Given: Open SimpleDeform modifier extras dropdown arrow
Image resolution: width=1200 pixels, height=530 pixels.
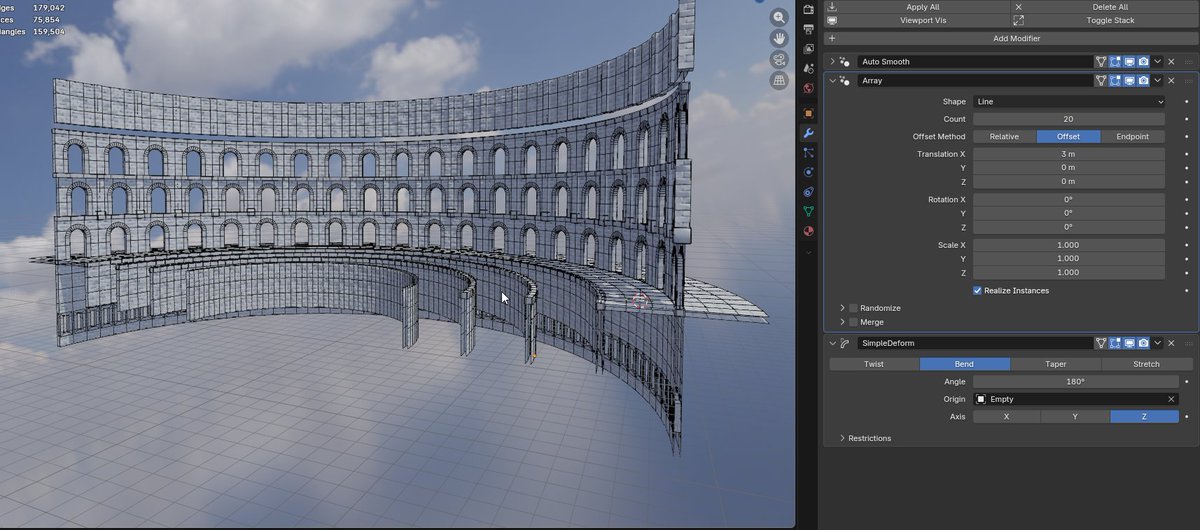Looking at the screenshot, I should click(x=1157, y=343).
